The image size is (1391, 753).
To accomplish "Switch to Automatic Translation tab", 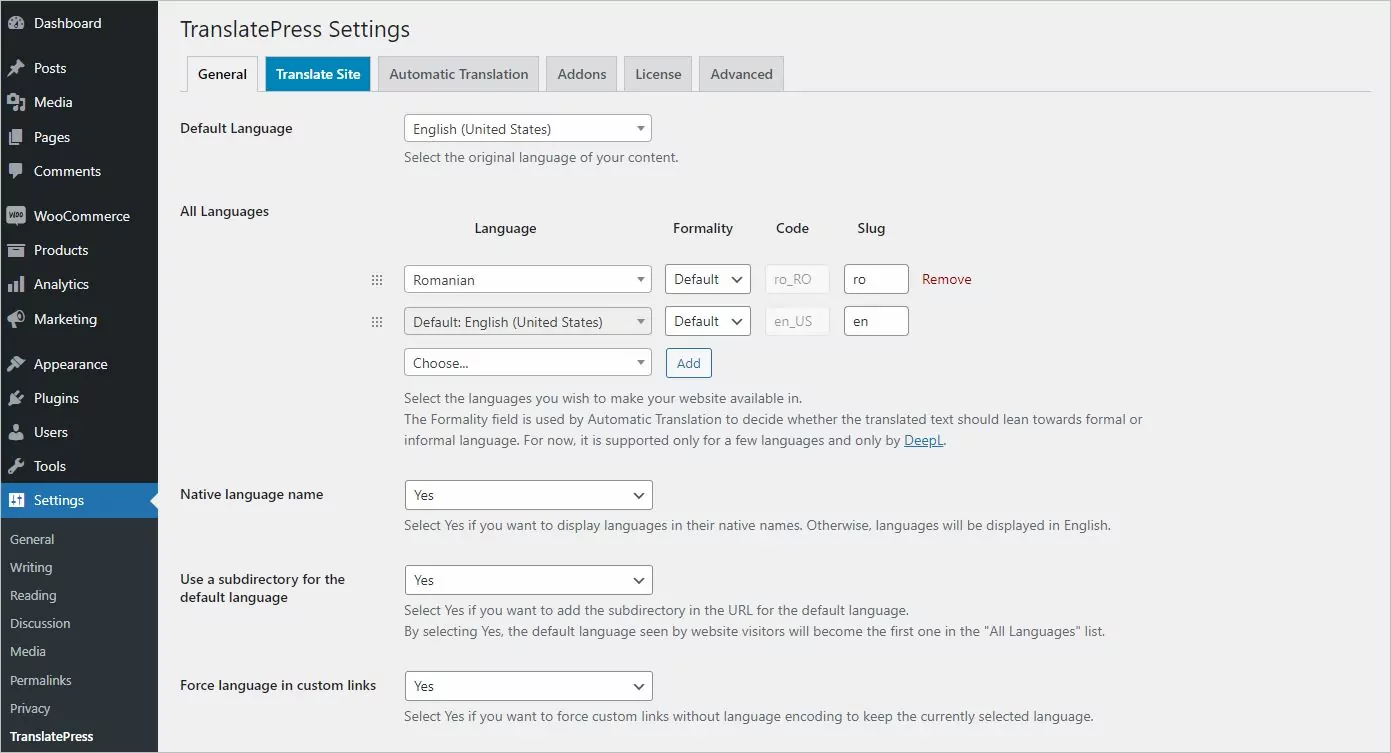I will (x=459, y=74).
